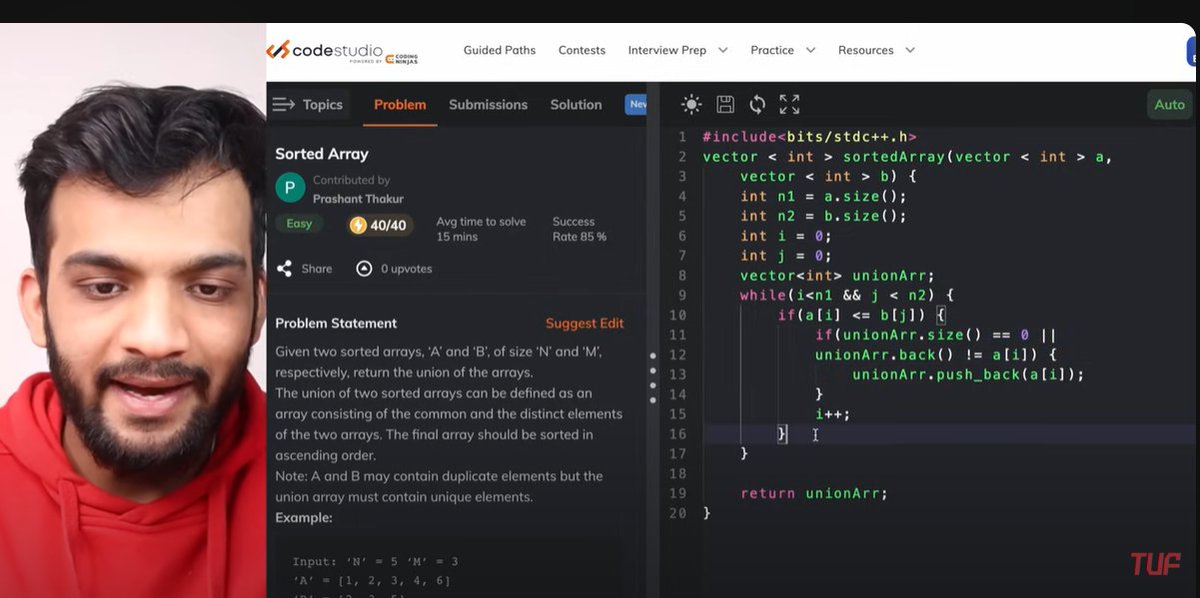
Task: Toggle the light/dark theme sun icon
Action: coord(691,104)
